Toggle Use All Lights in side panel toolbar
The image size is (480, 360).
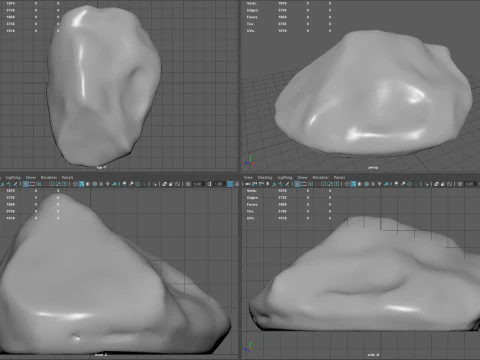click(x=380, y=184)
